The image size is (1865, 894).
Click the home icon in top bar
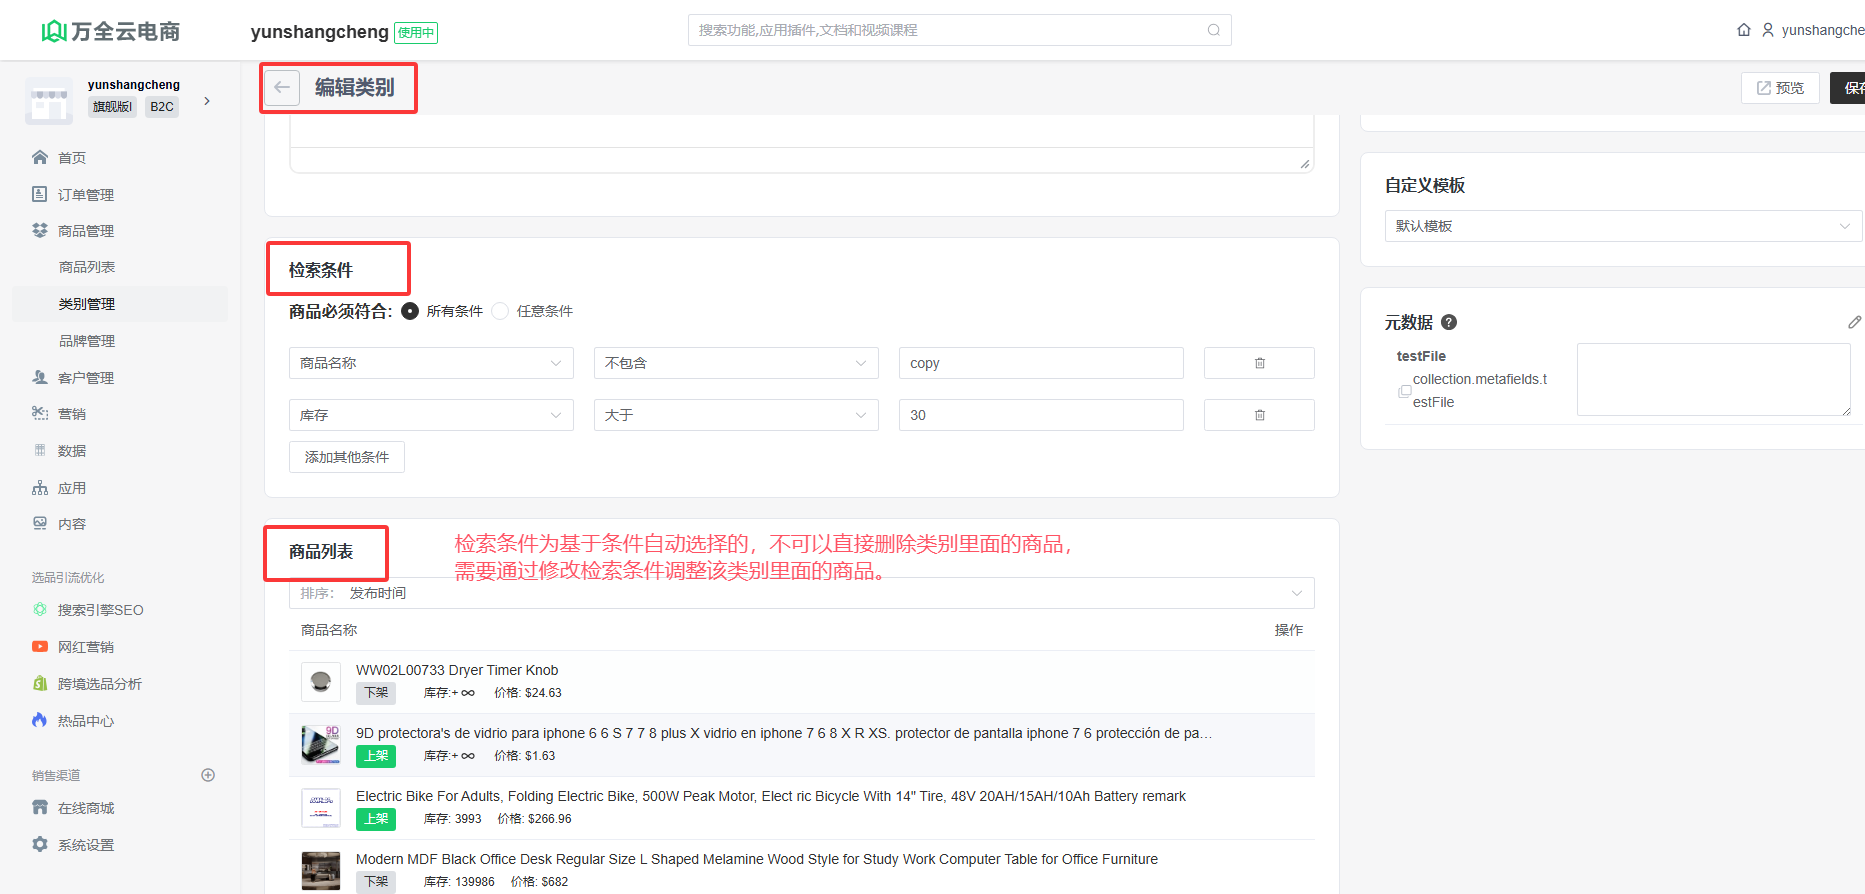pyautogui.click(x=1744, y=30)
